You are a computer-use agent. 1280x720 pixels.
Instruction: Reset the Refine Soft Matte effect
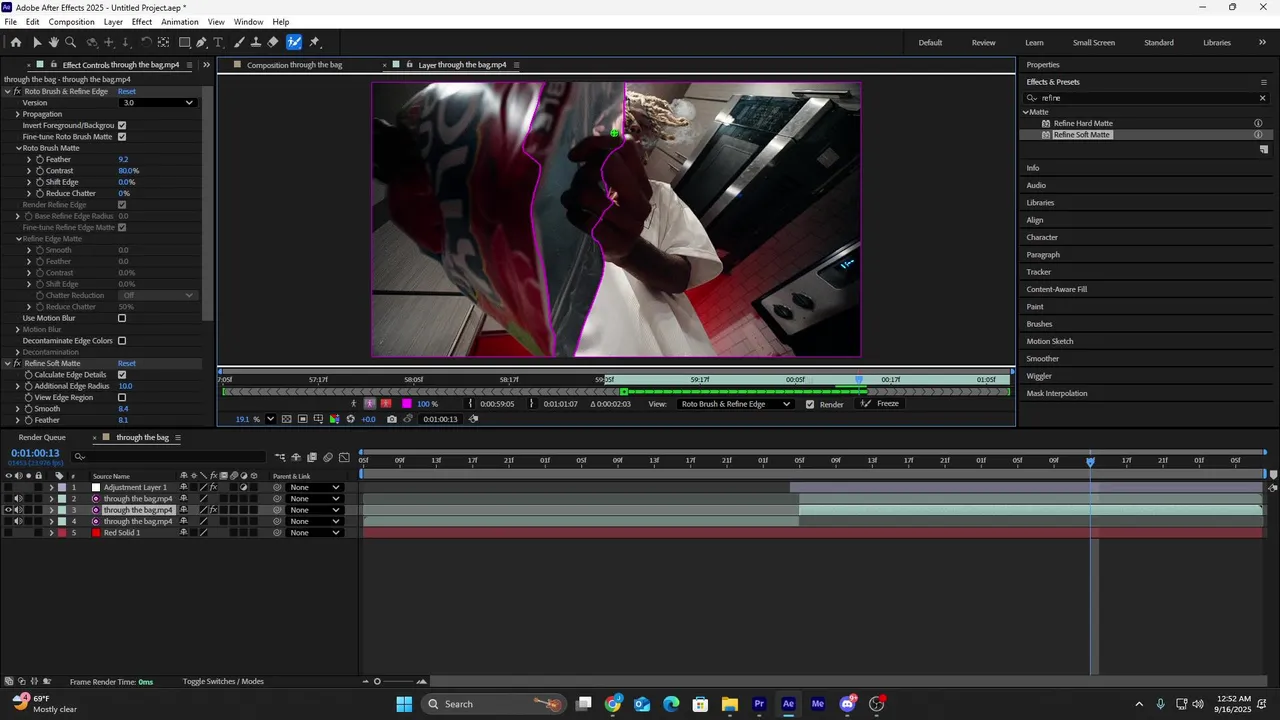tap(127, 364)
